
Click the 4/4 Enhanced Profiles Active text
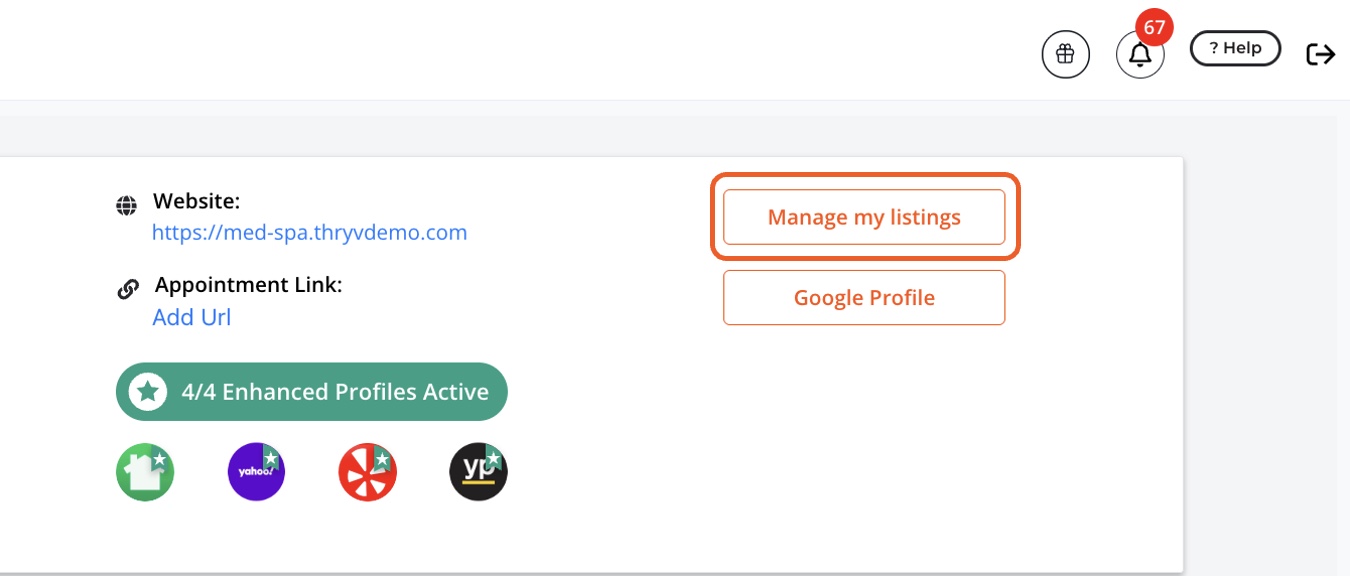click(x=335, y=392)
